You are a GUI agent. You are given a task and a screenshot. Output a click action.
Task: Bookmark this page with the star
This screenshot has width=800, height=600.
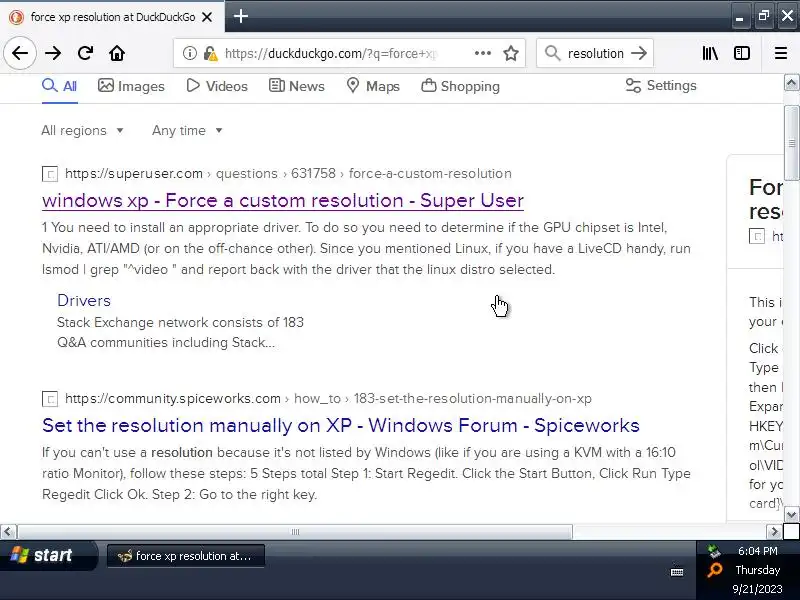(x=511, y=53)
